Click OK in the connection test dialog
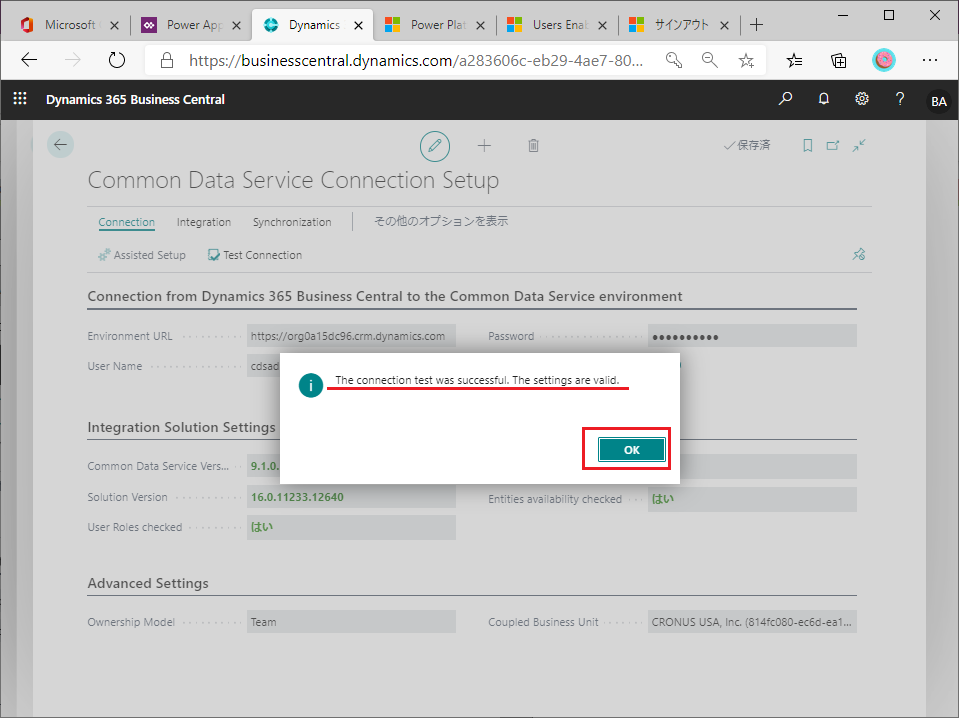This screenshot has height=718, width=959. tap(632, 450)
